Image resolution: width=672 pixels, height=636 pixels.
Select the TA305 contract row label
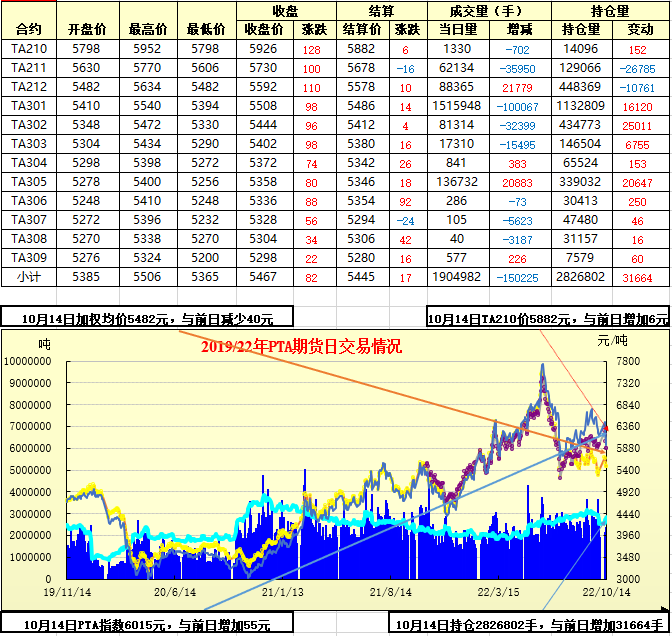29,182
